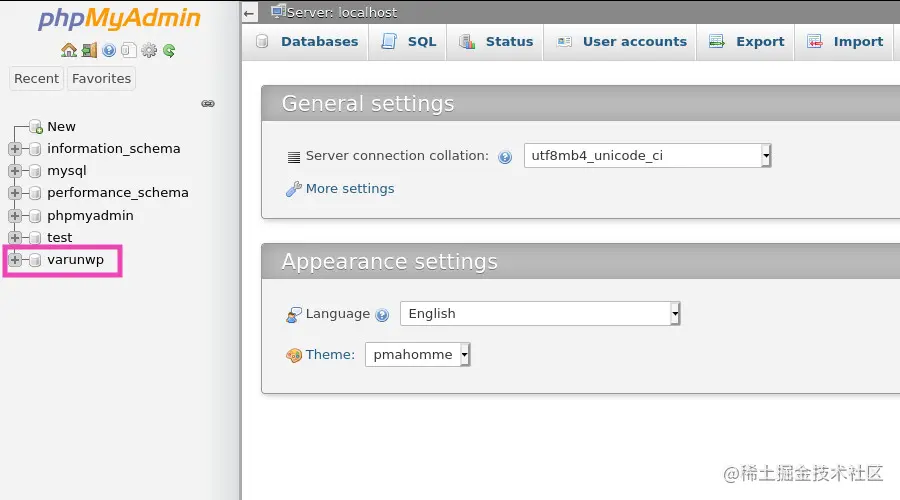The image size is (900, 500).
Task: Select the mysql database in tree
Action: (67, 171)
